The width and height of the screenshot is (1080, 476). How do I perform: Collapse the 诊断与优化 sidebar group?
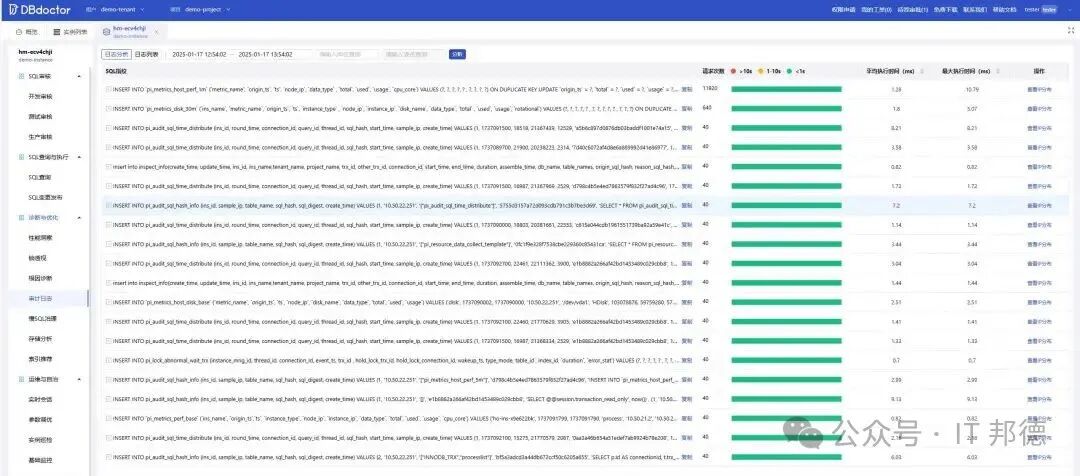coord(79,218)
